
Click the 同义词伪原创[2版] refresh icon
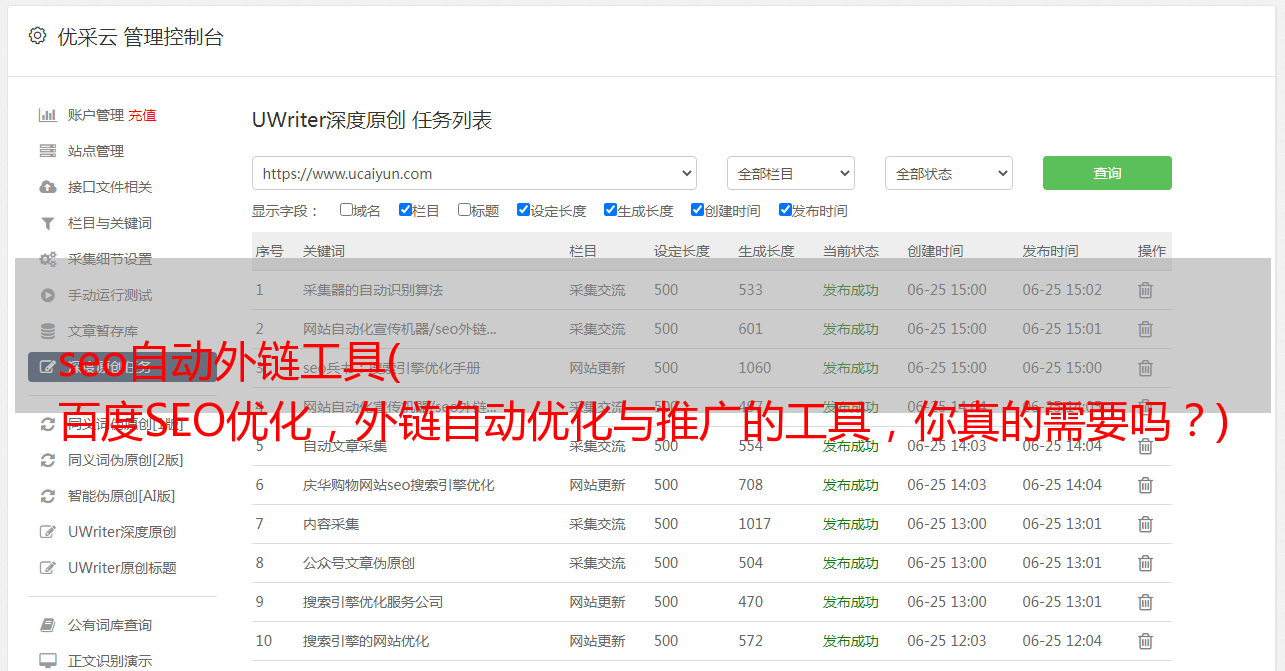[x=47, y=460]
